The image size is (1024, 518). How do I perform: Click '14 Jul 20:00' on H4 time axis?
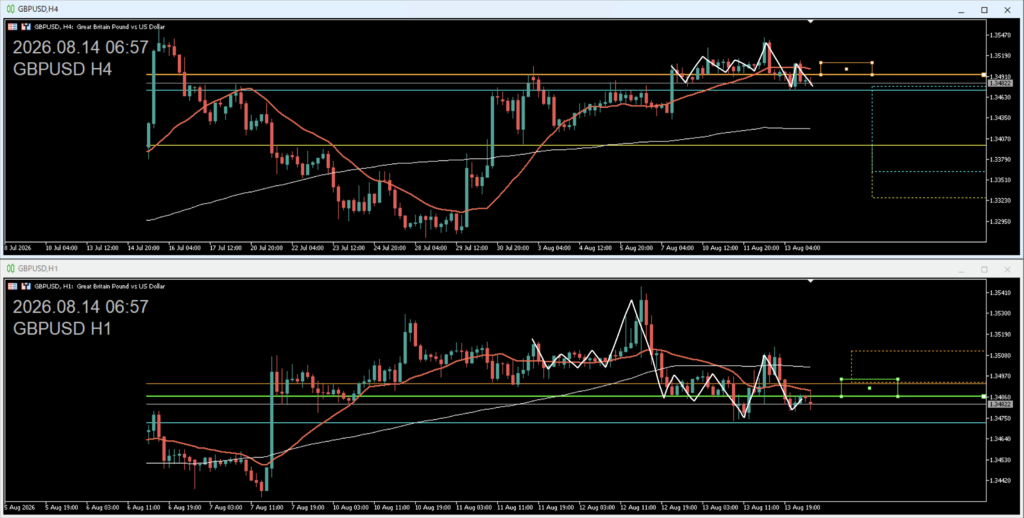coord(144,248)
